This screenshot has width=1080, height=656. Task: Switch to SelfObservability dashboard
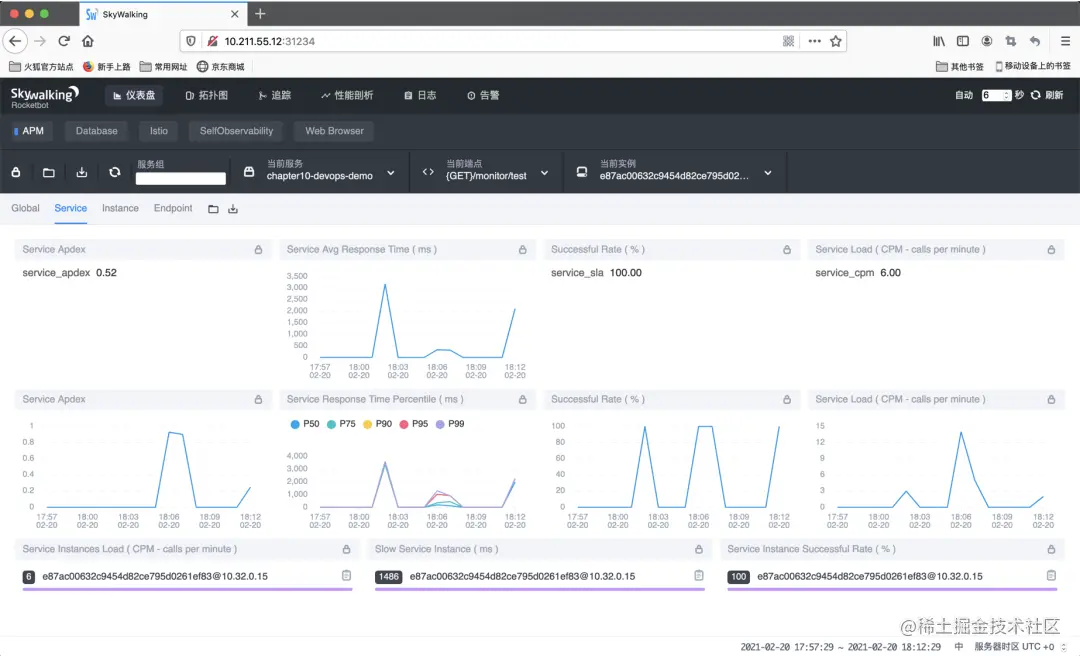(236, 131)
